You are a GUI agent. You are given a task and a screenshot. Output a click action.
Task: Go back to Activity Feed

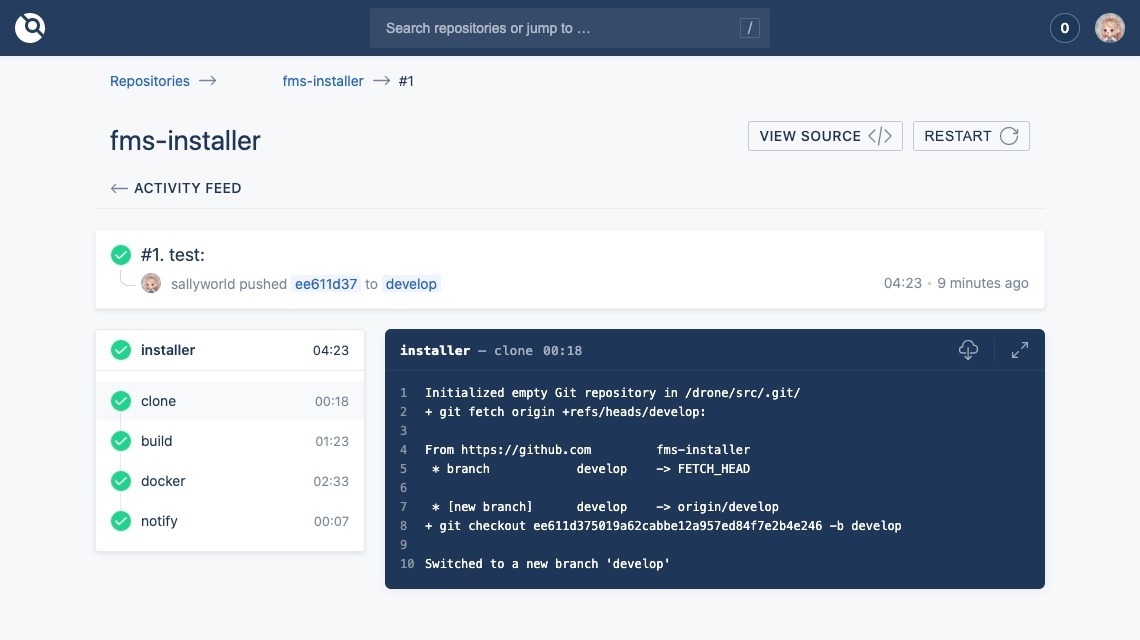pos(176,188)
